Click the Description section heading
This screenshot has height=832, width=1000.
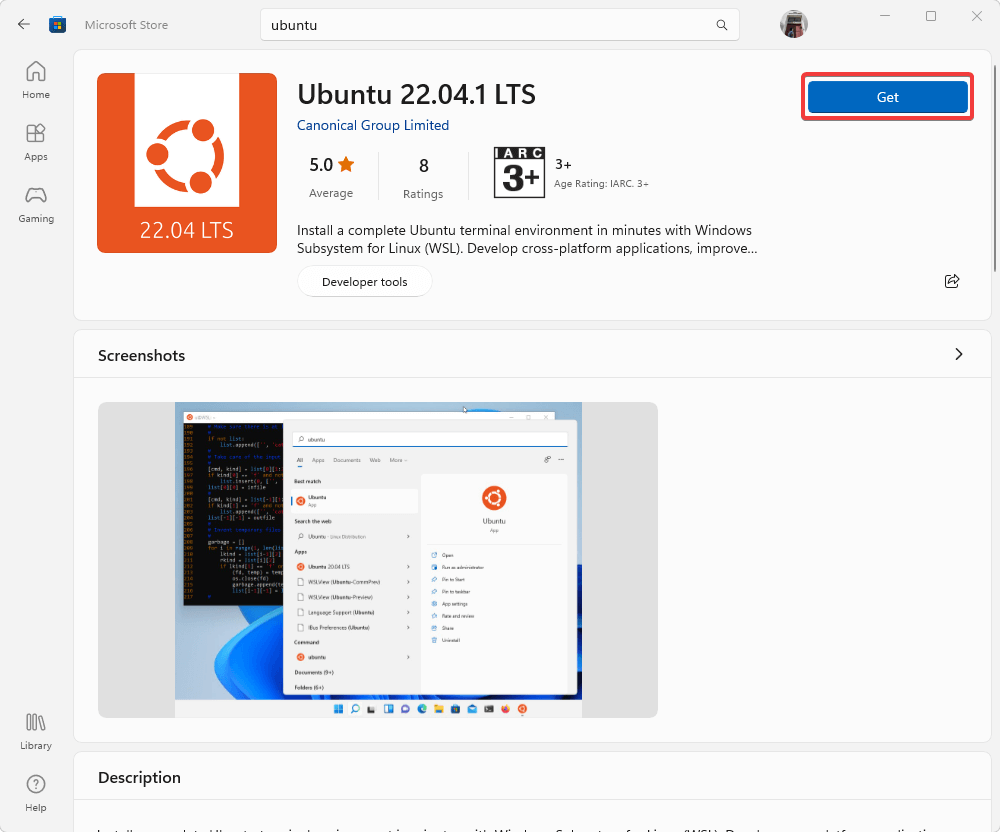[139, 777]
